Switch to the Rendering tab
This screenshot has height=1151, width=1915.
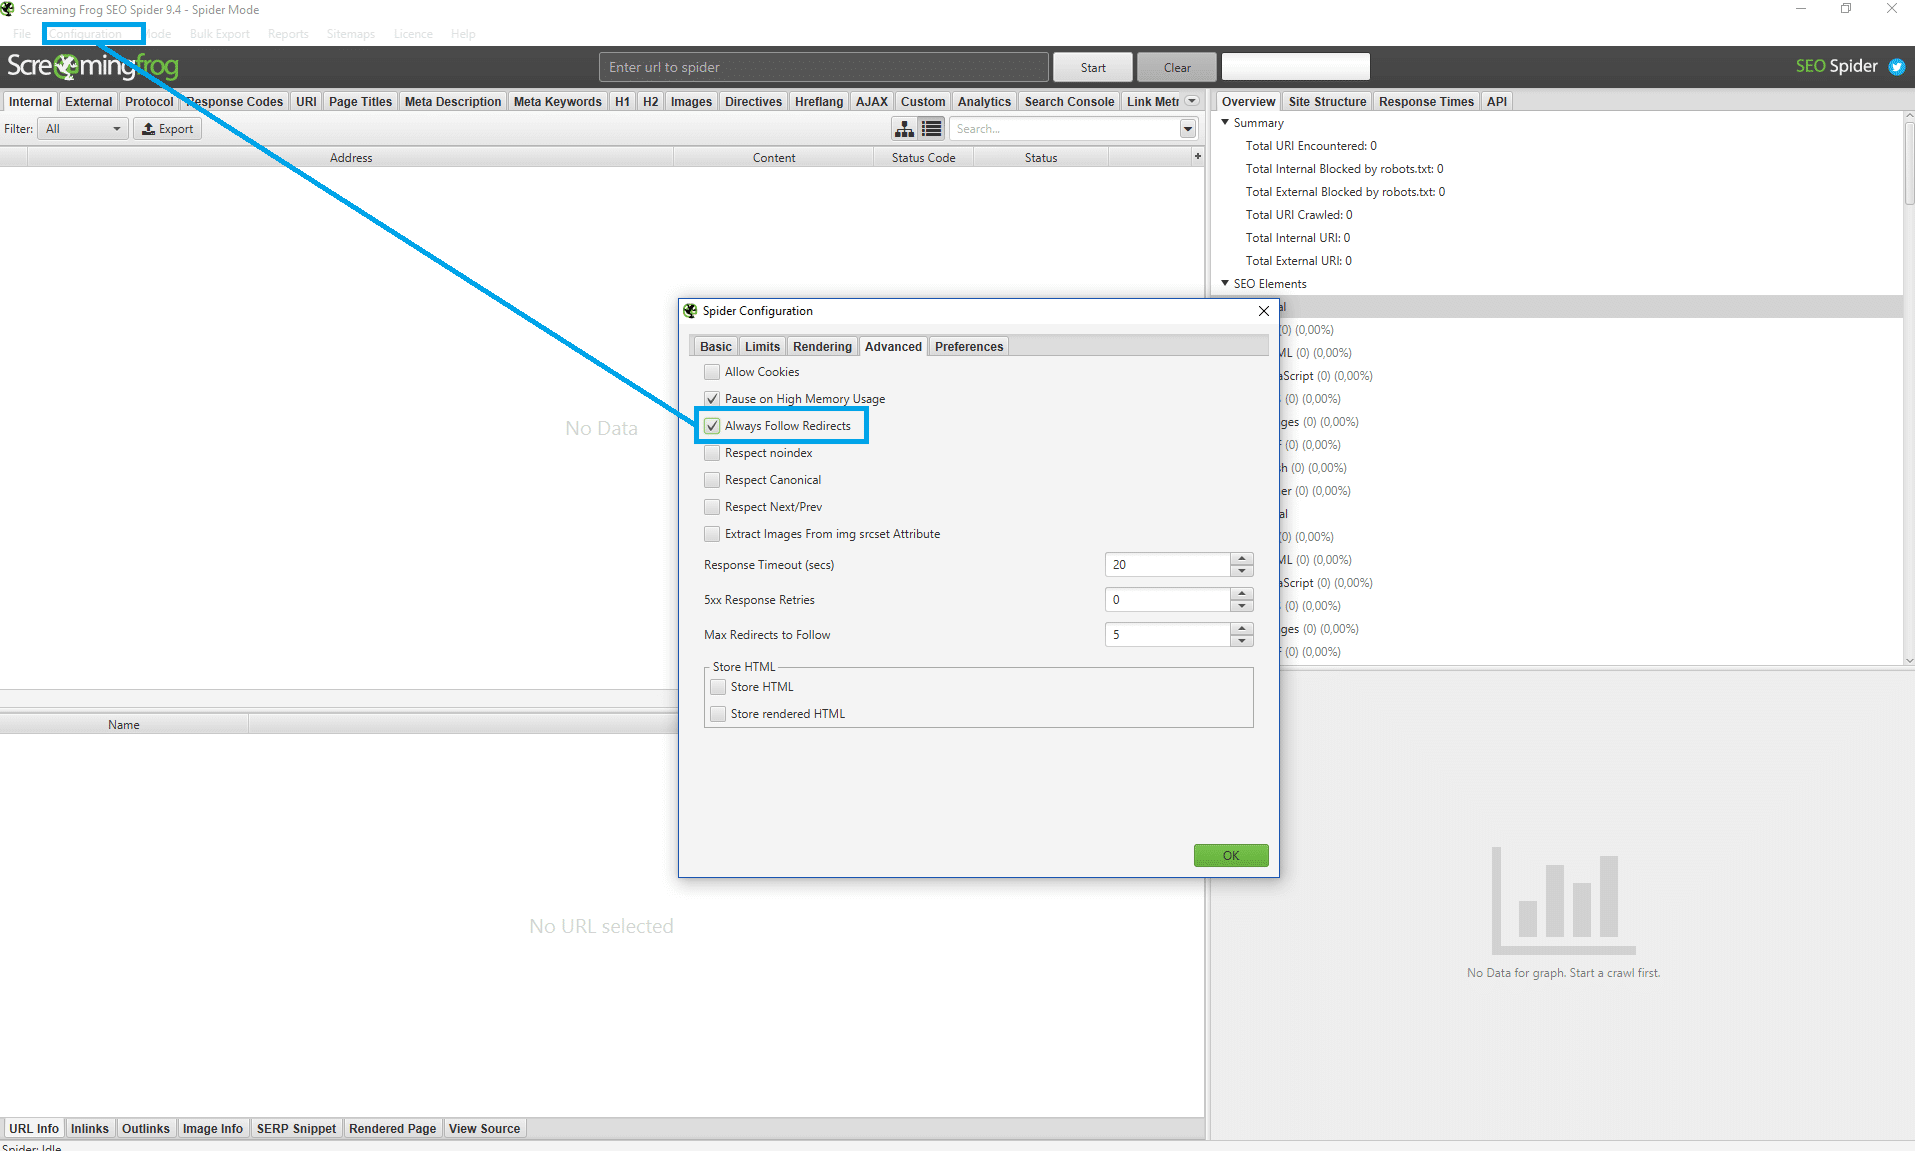click(x=821, y=347)
